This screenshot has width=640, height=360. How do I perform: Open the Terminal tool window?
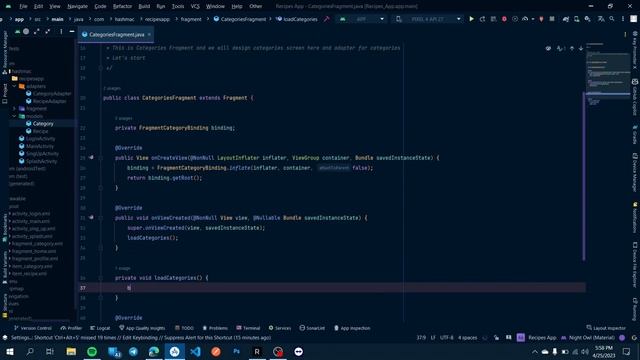248,328
